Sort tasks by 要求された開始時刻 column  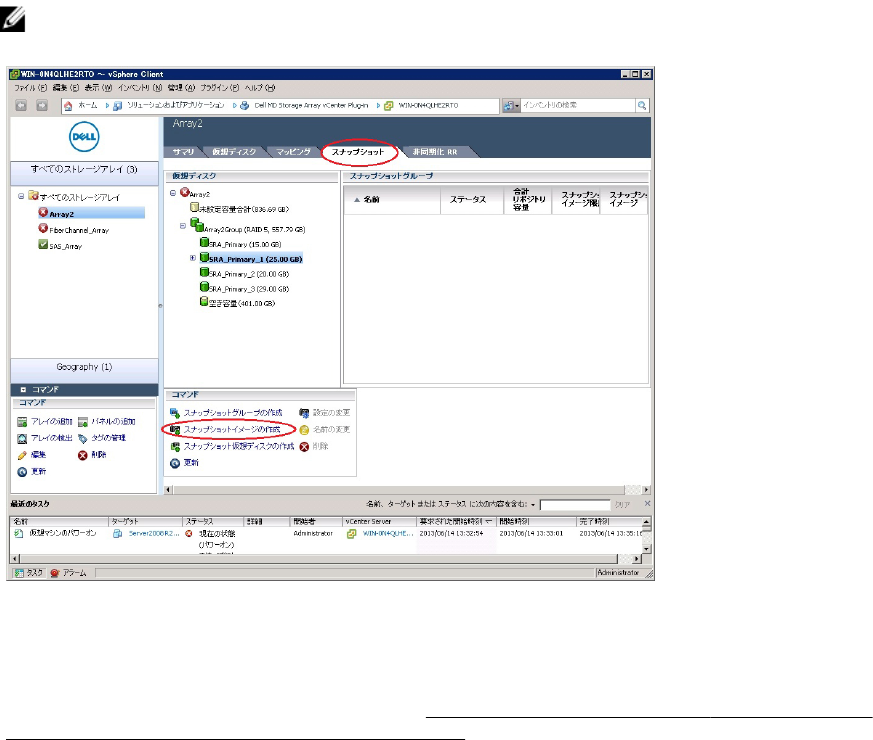tap(457, 522)
